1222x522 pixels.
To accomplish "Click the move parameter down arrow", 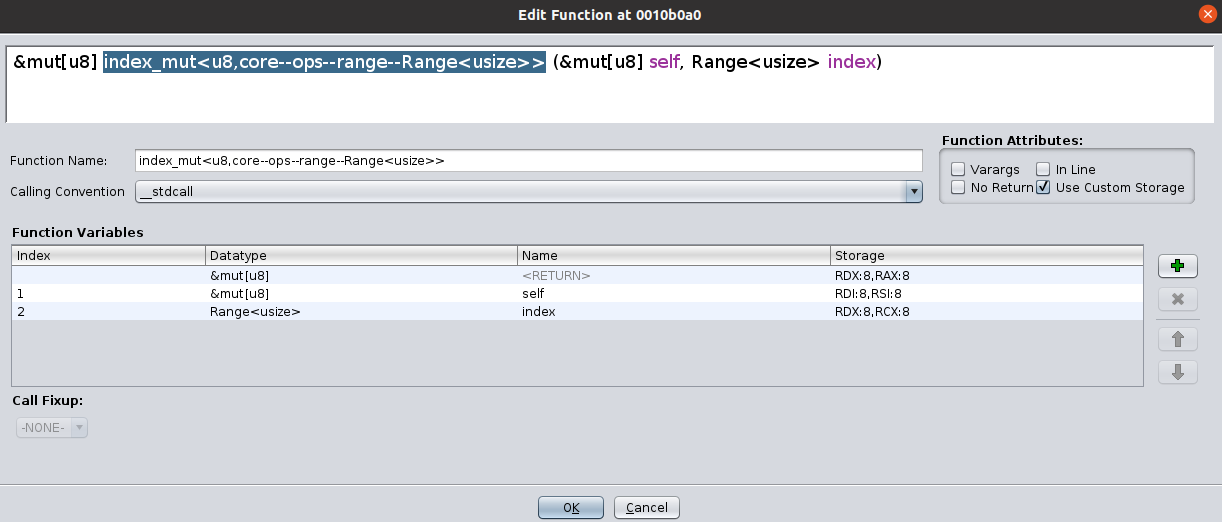I will (x=1177, y=372).
